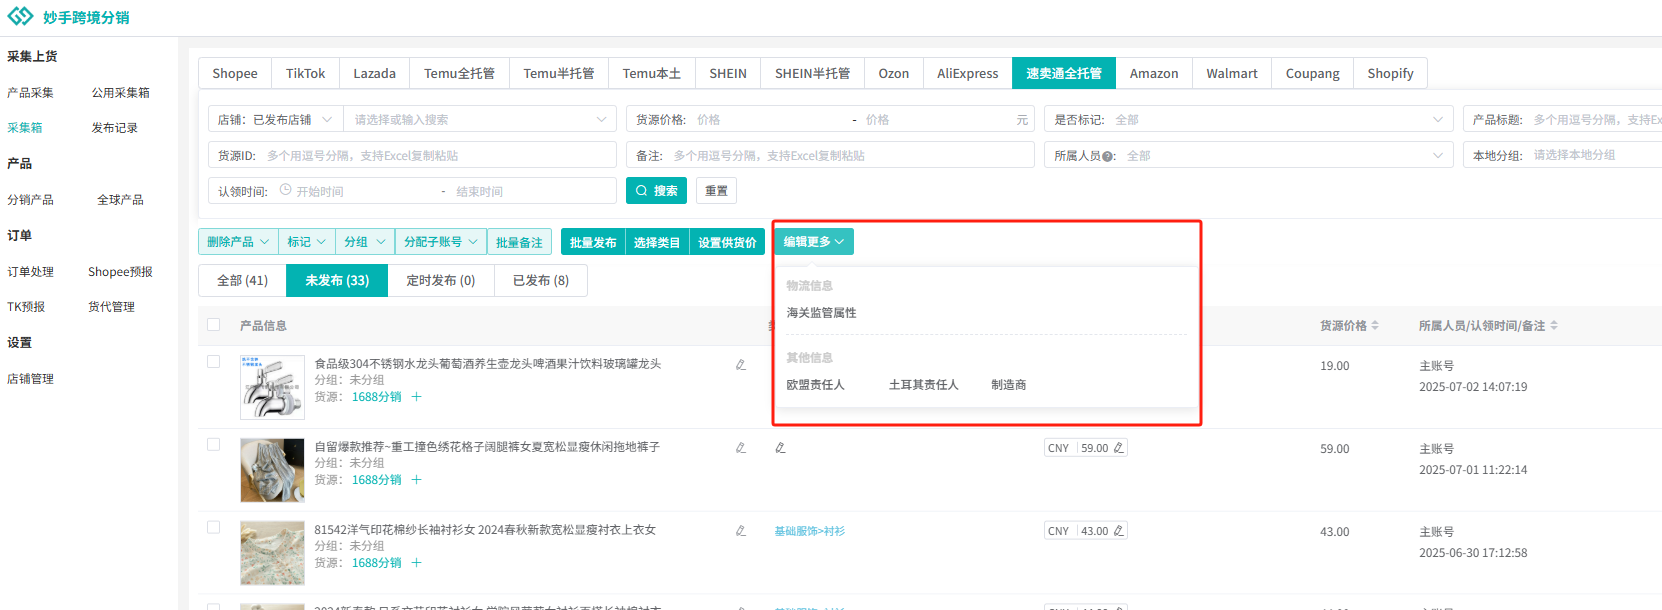Select 欧盟责任人 in the dropdown menu
Screen dimensions: 1662x610
815,385
